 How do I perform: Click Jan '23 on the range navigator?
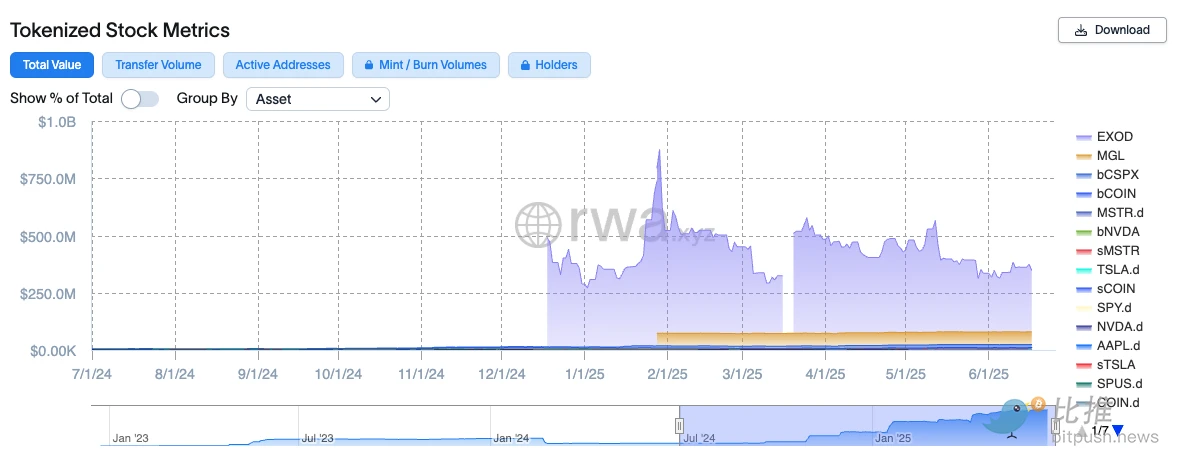pos(129,438)
